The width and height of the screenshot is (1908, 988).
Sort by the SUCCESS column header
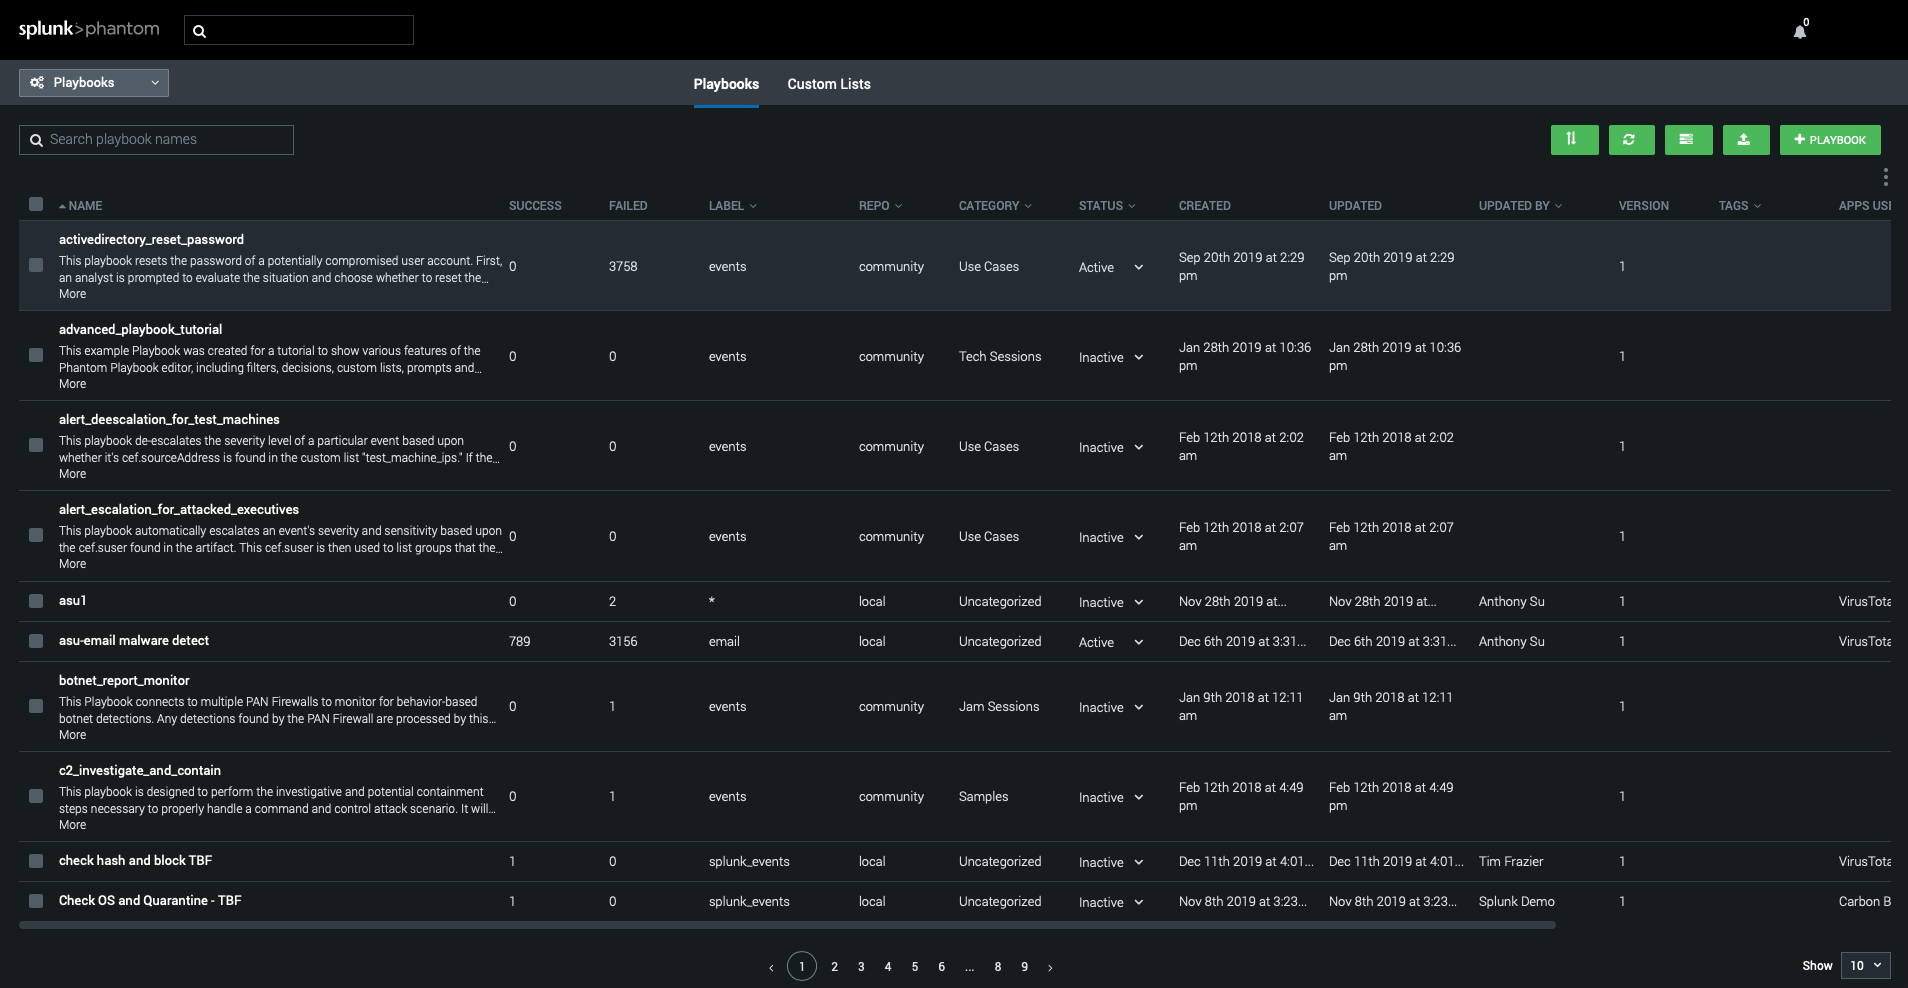[535, 206]
